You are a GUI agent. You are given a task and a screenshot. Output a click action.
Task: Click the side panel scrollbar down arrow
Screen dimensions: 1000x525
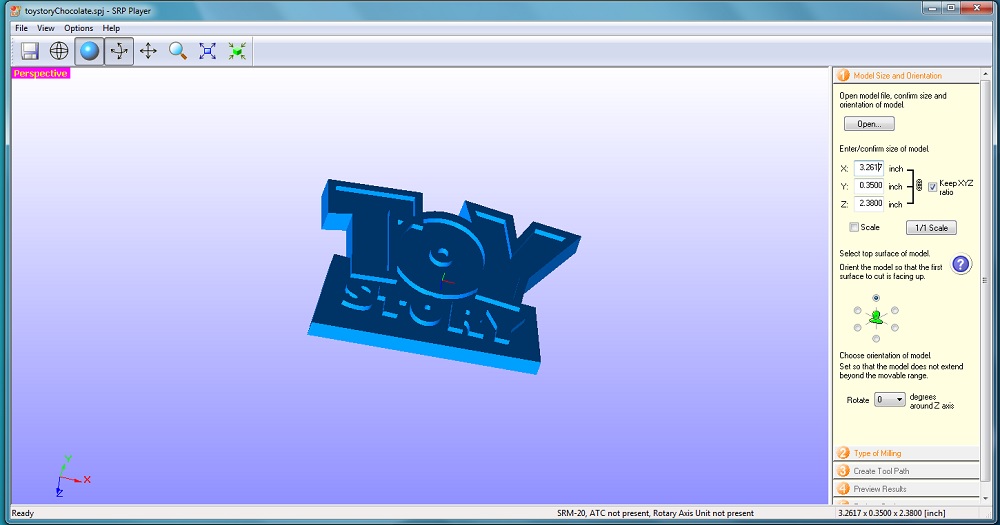(985, 498)
